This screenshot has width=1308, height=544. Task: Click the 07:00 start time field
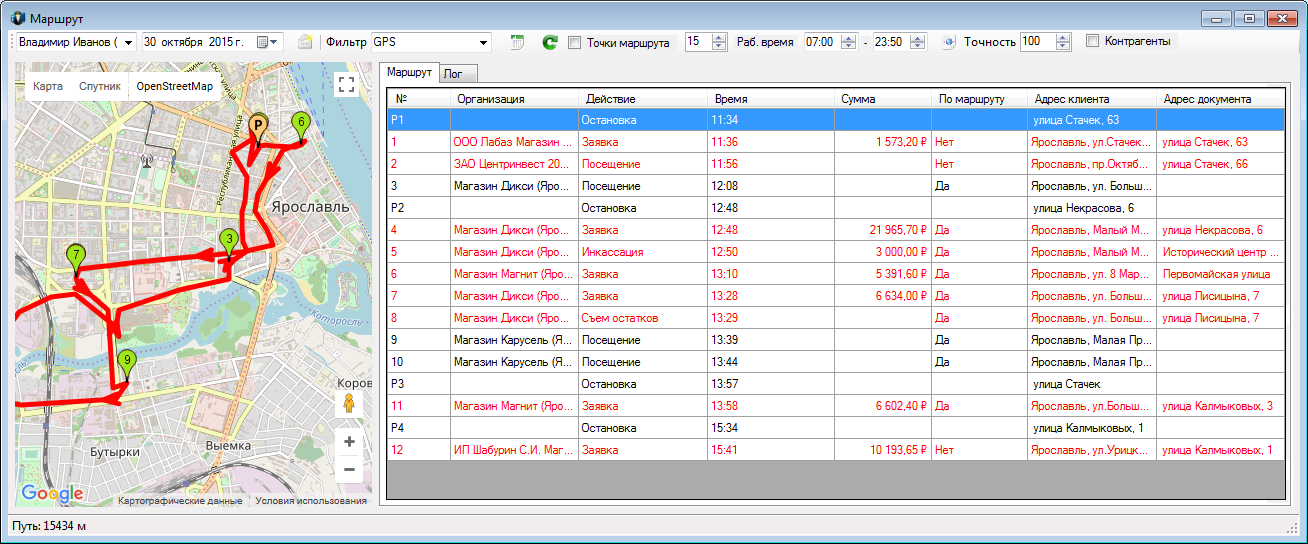coord(822,42)
